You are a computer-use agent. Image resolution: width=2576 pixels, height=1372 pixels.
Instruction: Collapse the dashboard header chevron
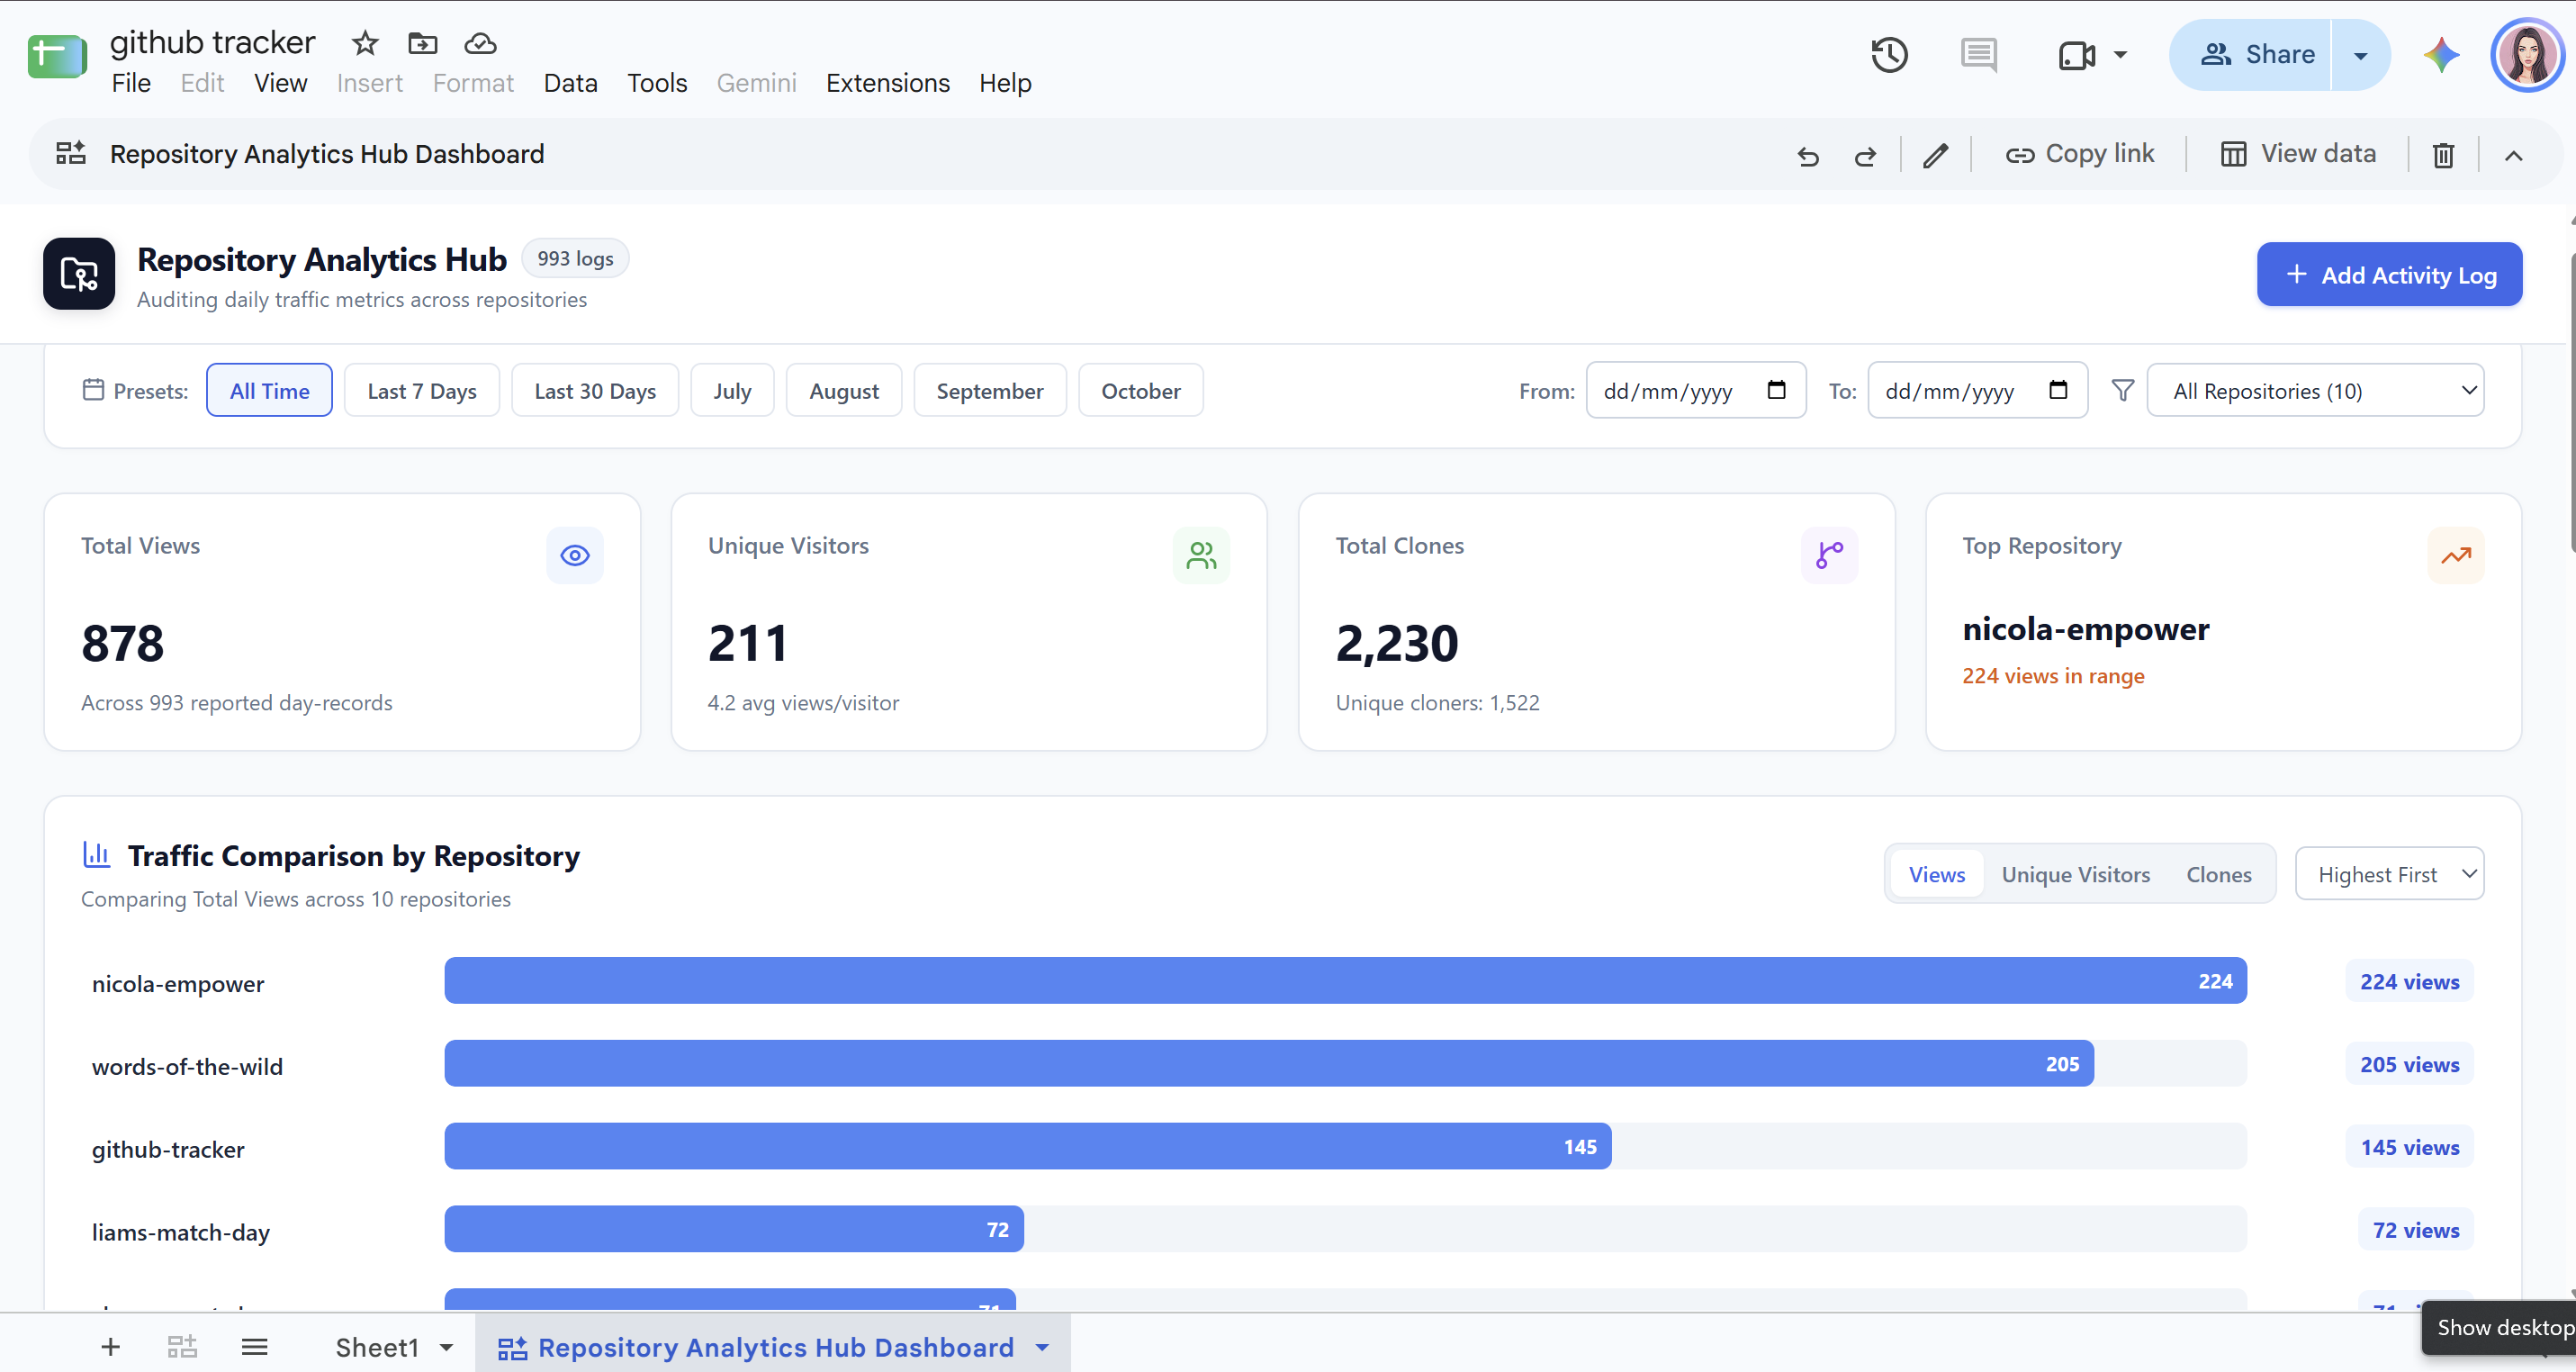point(2513,155)
